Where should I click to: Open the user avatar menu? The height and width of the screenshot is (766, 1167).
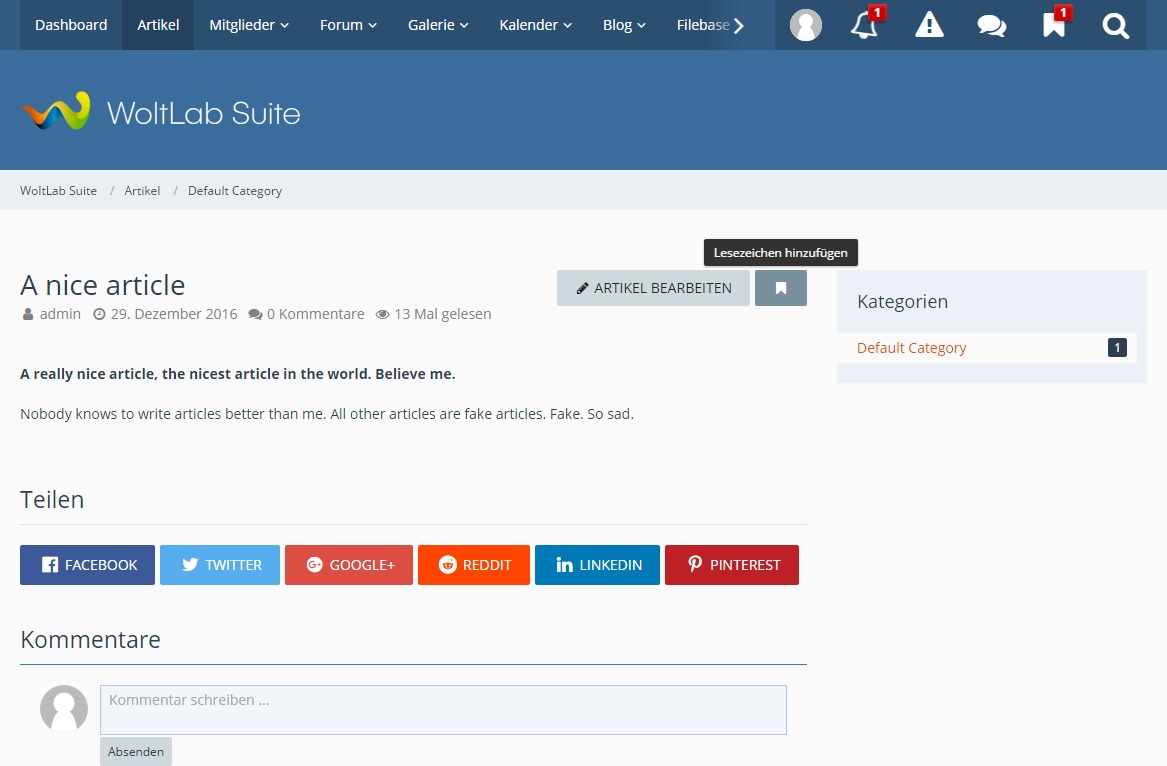[805, 26]
